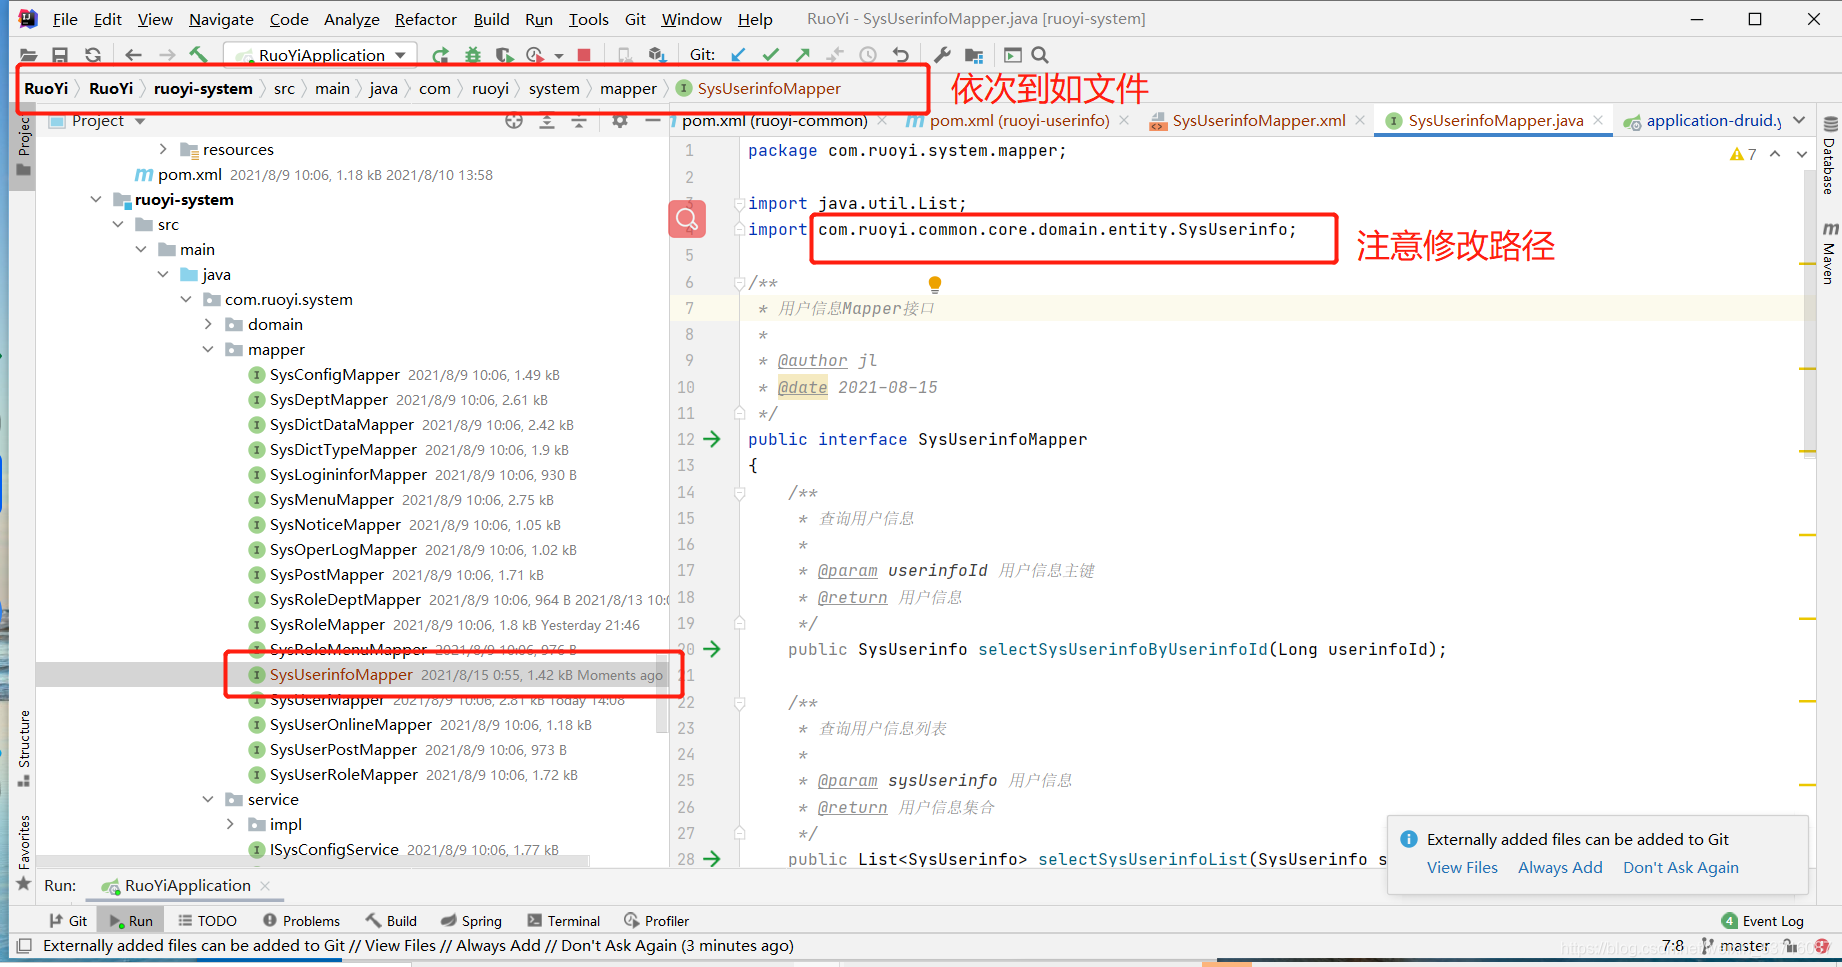Start debugging with the bug icon
Viewport: 1842px width, 967px height.
pos(473,55)
